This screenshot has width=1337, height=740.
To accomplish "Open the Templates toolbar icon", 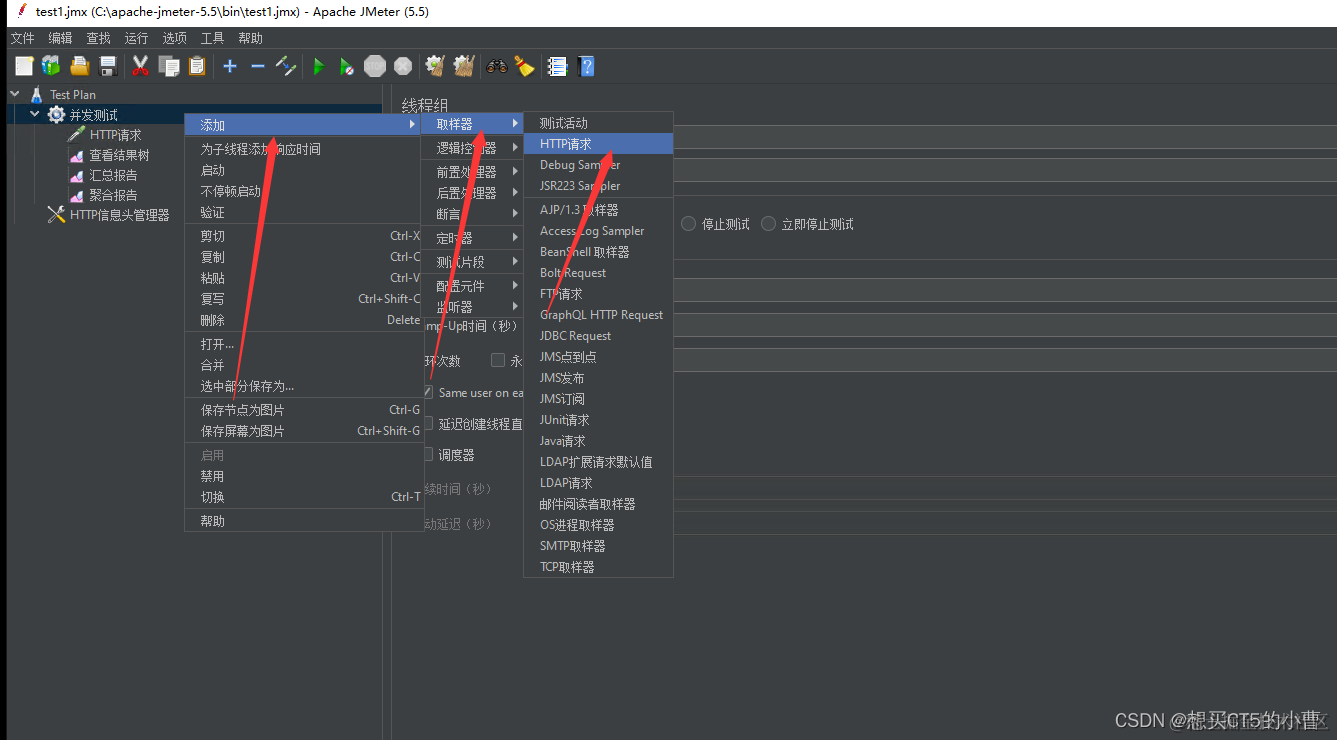I will coord(51,66).
